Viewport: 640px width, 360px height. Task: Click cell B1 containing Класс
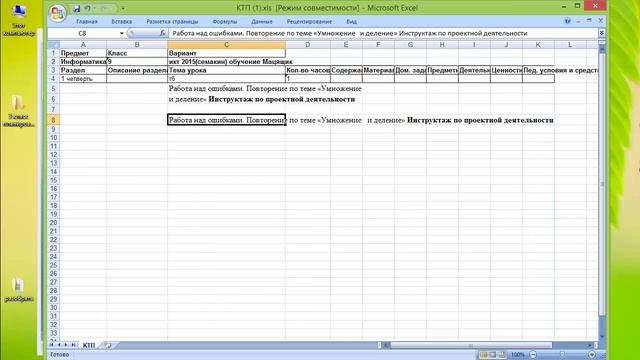point(137,53)
